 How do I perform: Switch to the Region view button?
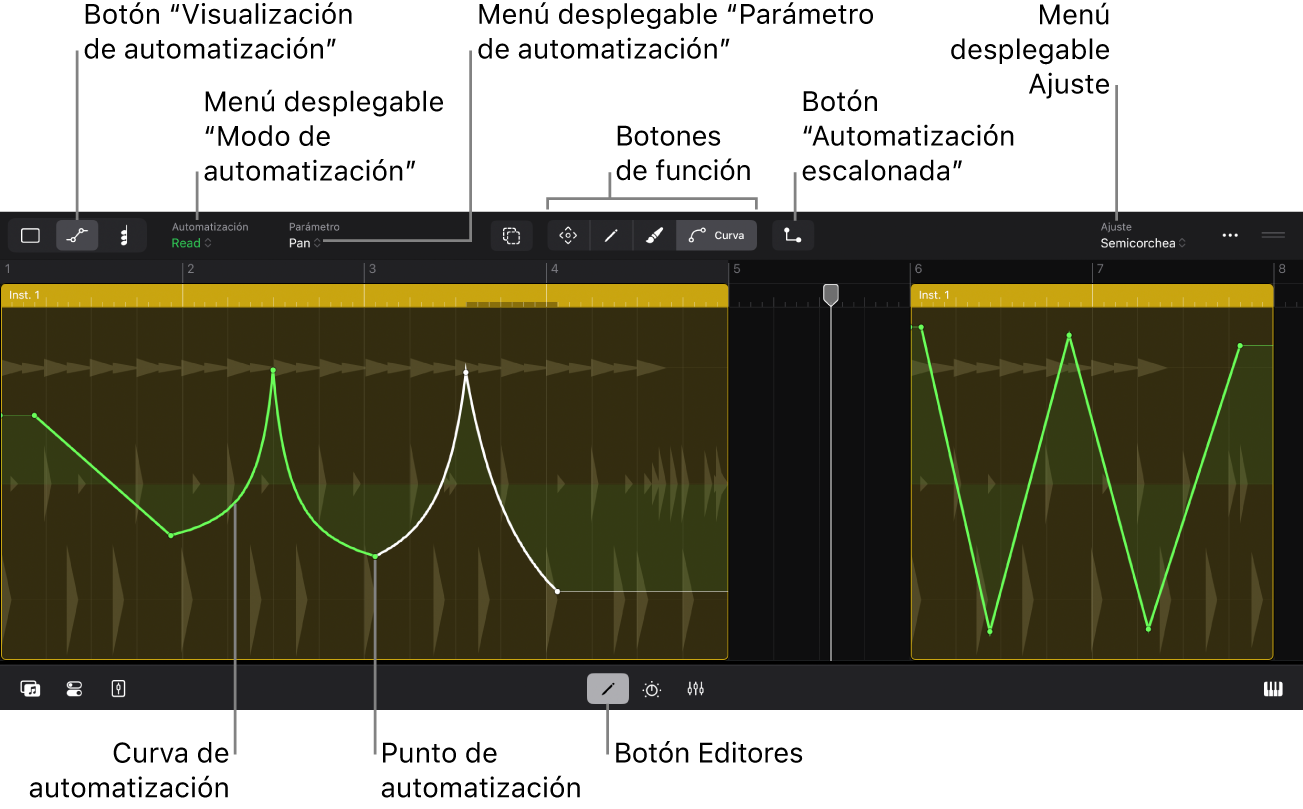click(x=31, y=236)
